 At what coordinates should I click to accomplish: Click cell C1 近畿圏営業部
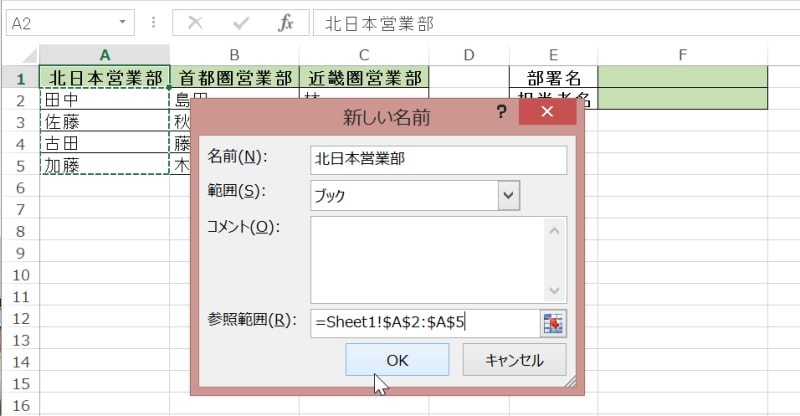364,78
